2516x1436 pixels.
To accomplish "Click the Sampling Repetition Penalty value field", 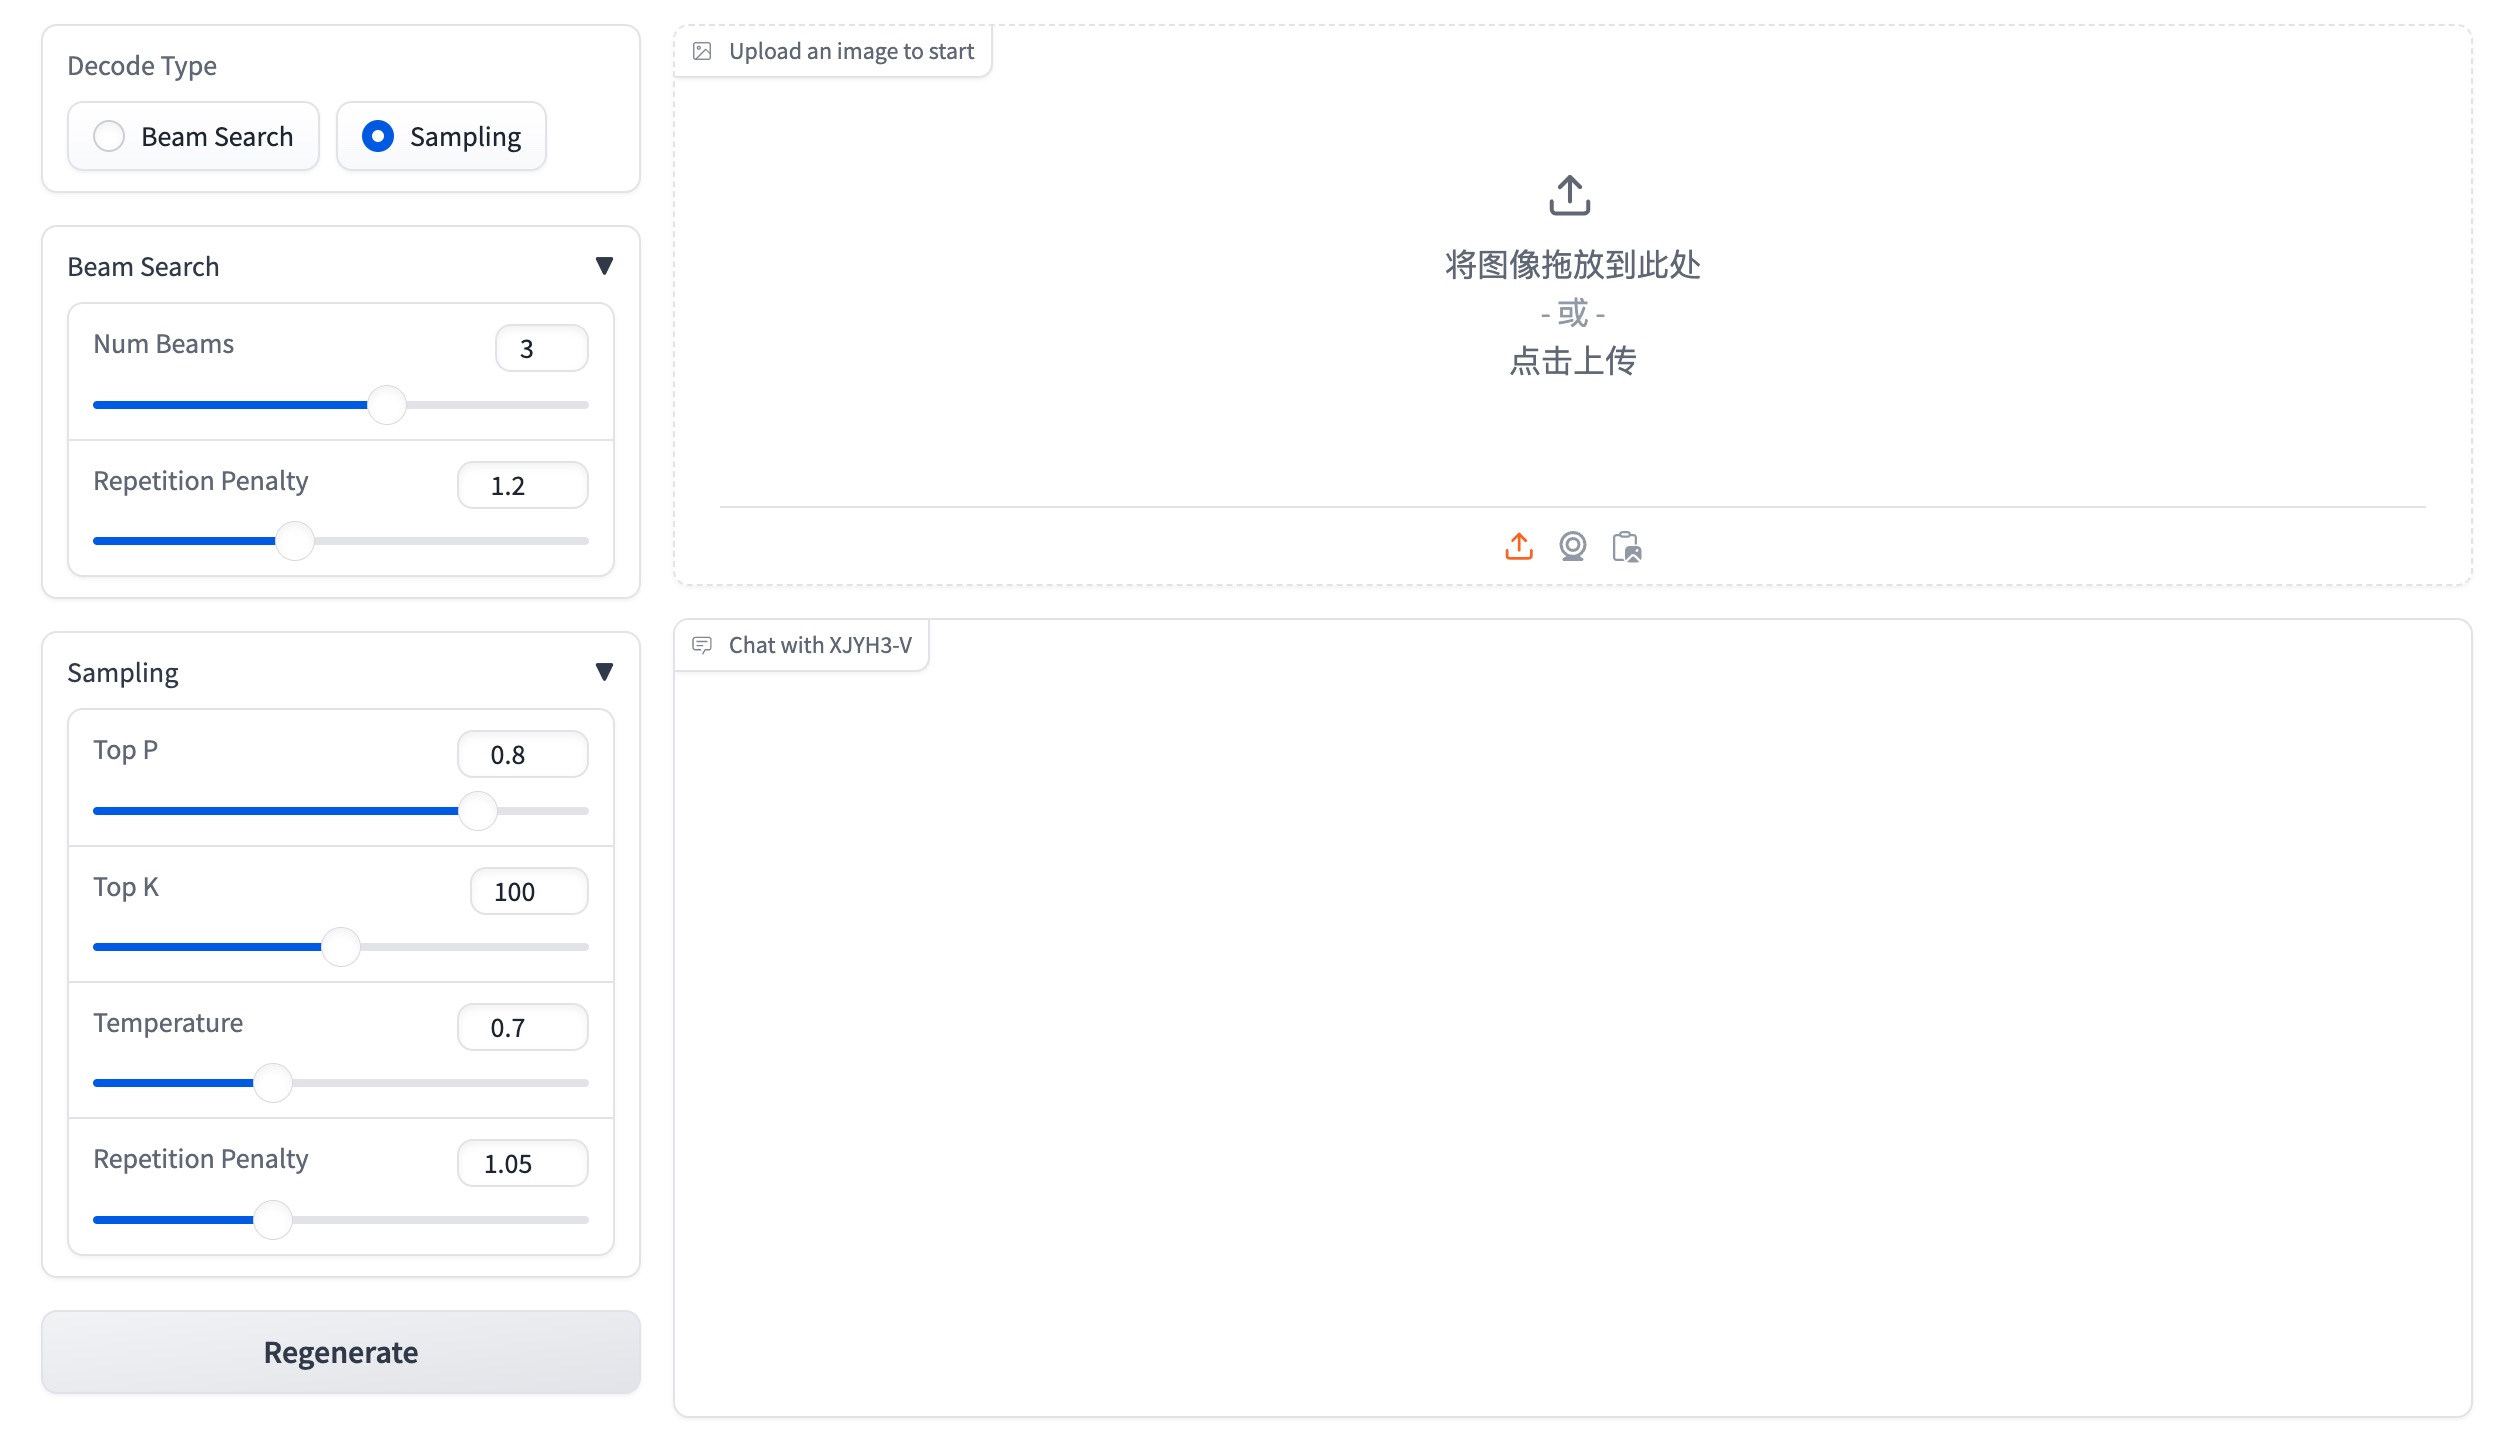I will coord(521,1162).
